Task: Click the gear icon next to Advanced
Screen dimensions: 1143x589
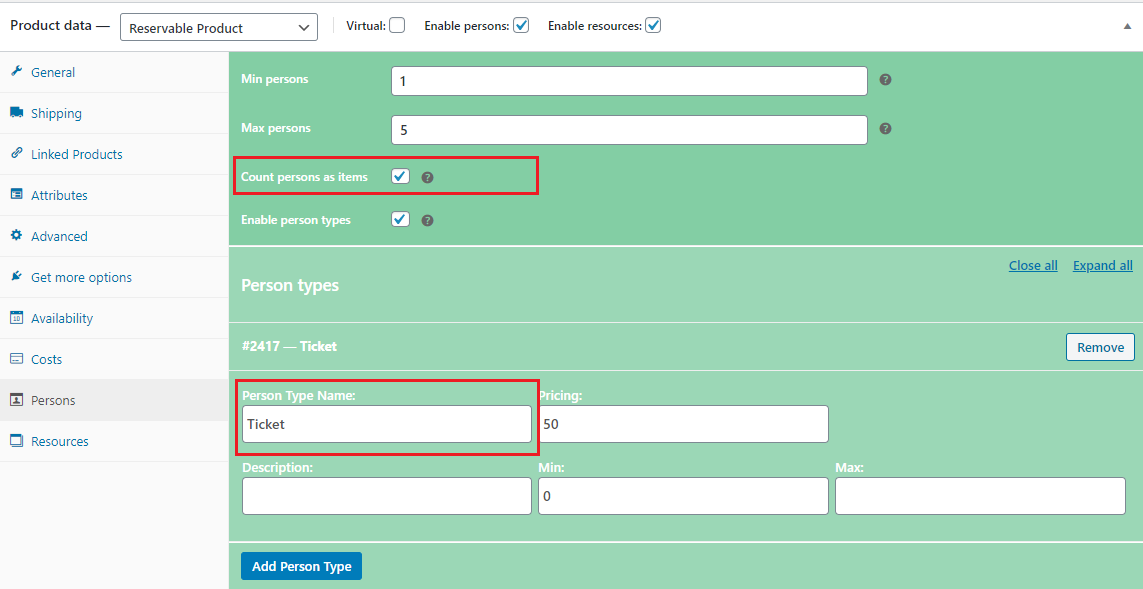Action: pos(16,236)
